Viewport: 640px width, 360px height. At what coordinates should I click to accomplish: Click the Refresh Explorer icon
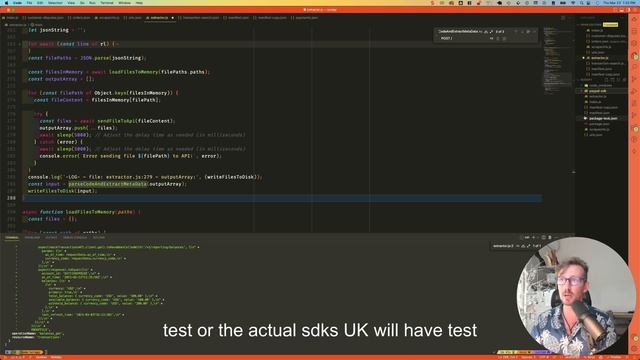click(618, 79)
